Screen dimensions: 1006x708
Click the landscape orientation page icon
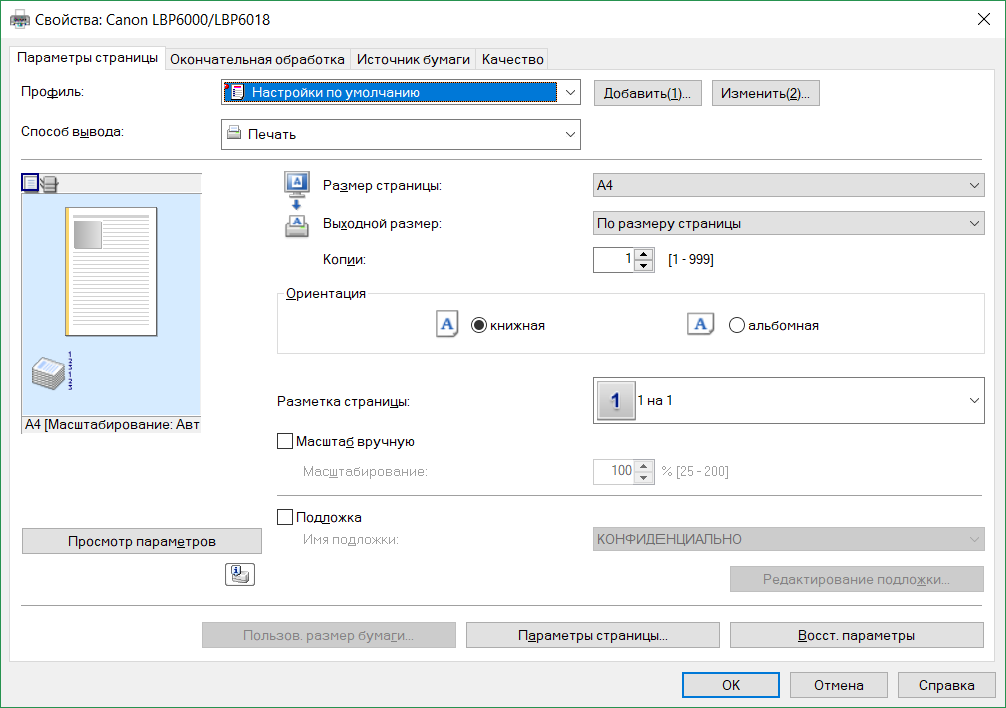[701, 324]
